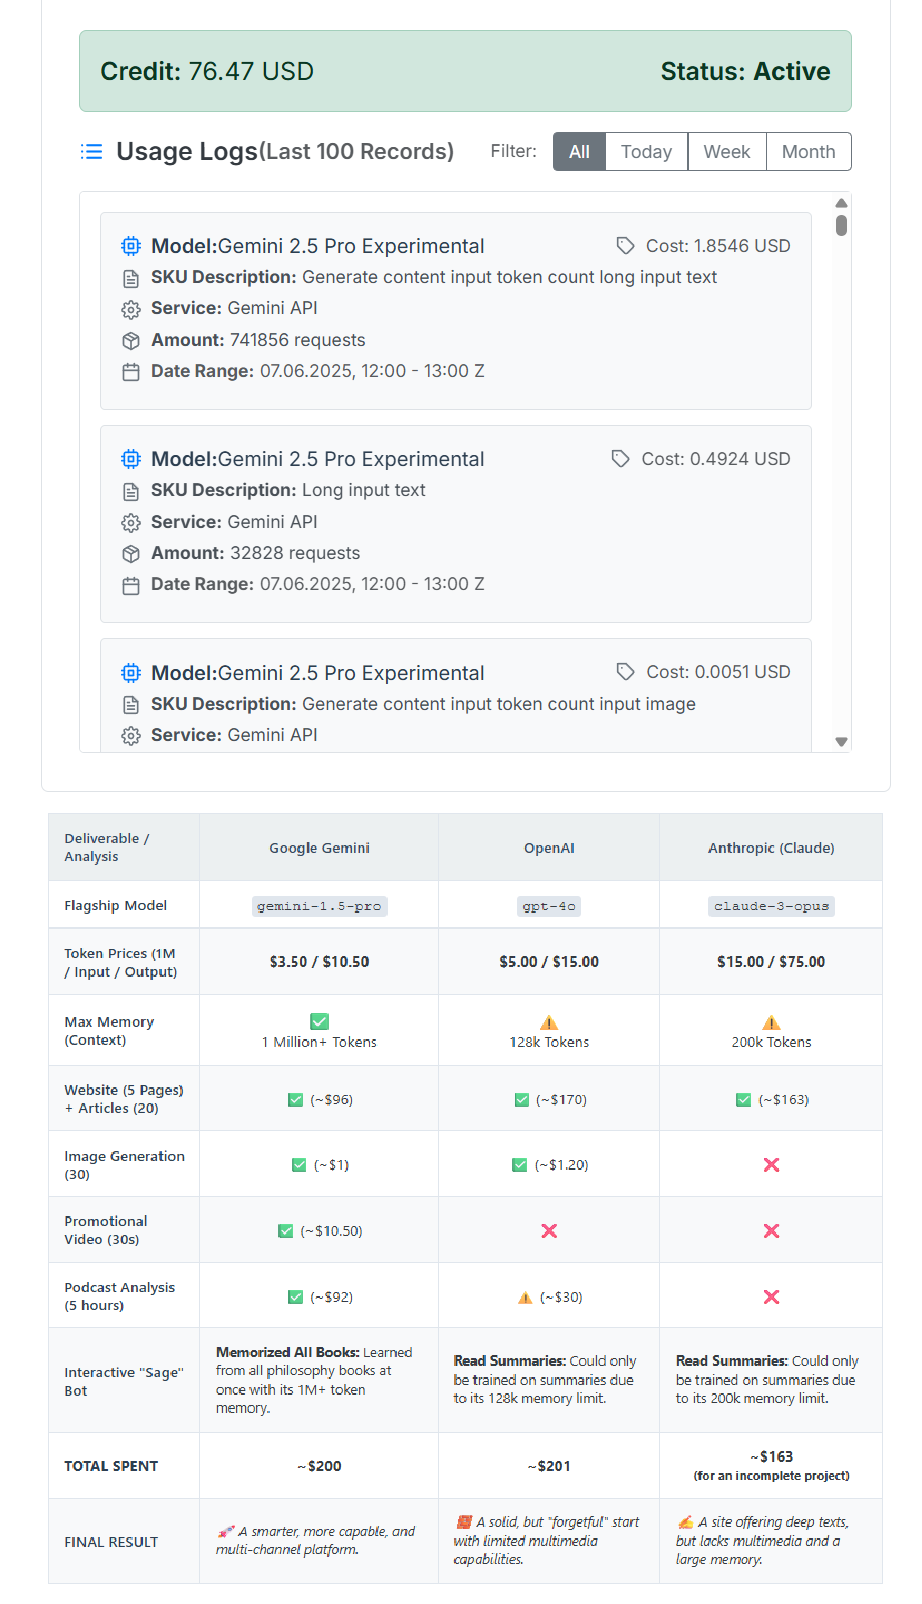Click the service gear icon in first log
This screenshot has height=1604, width=922.
point(131,309)
